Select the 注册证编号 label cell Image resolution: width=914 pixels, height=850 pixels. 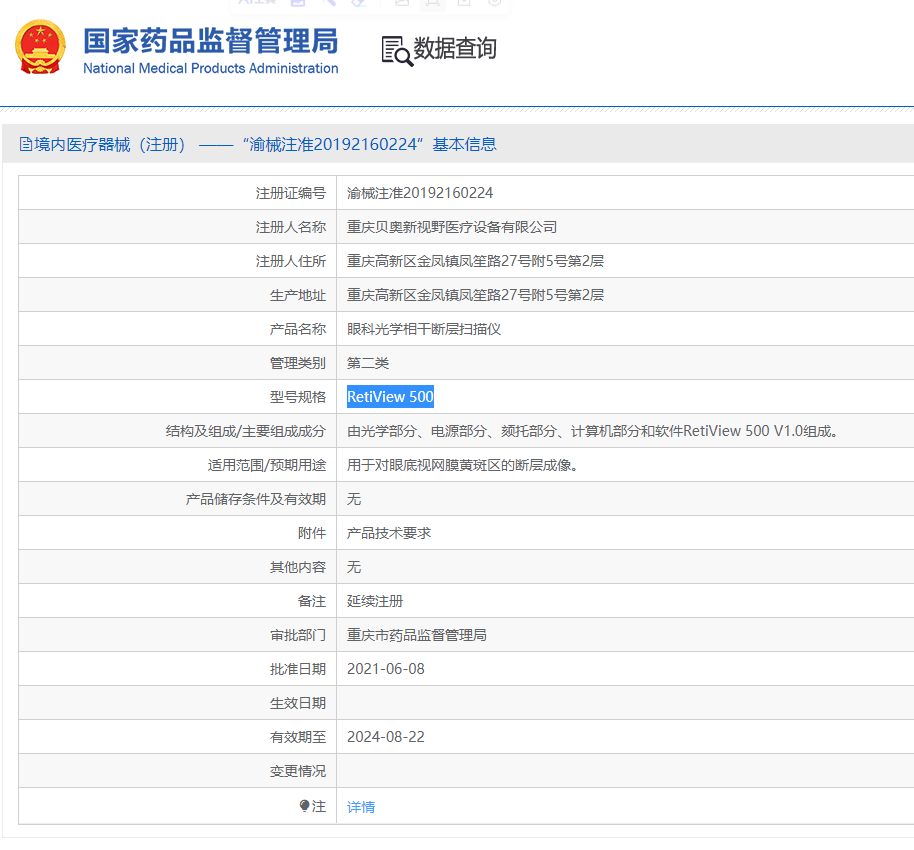[x=177, y=192]
